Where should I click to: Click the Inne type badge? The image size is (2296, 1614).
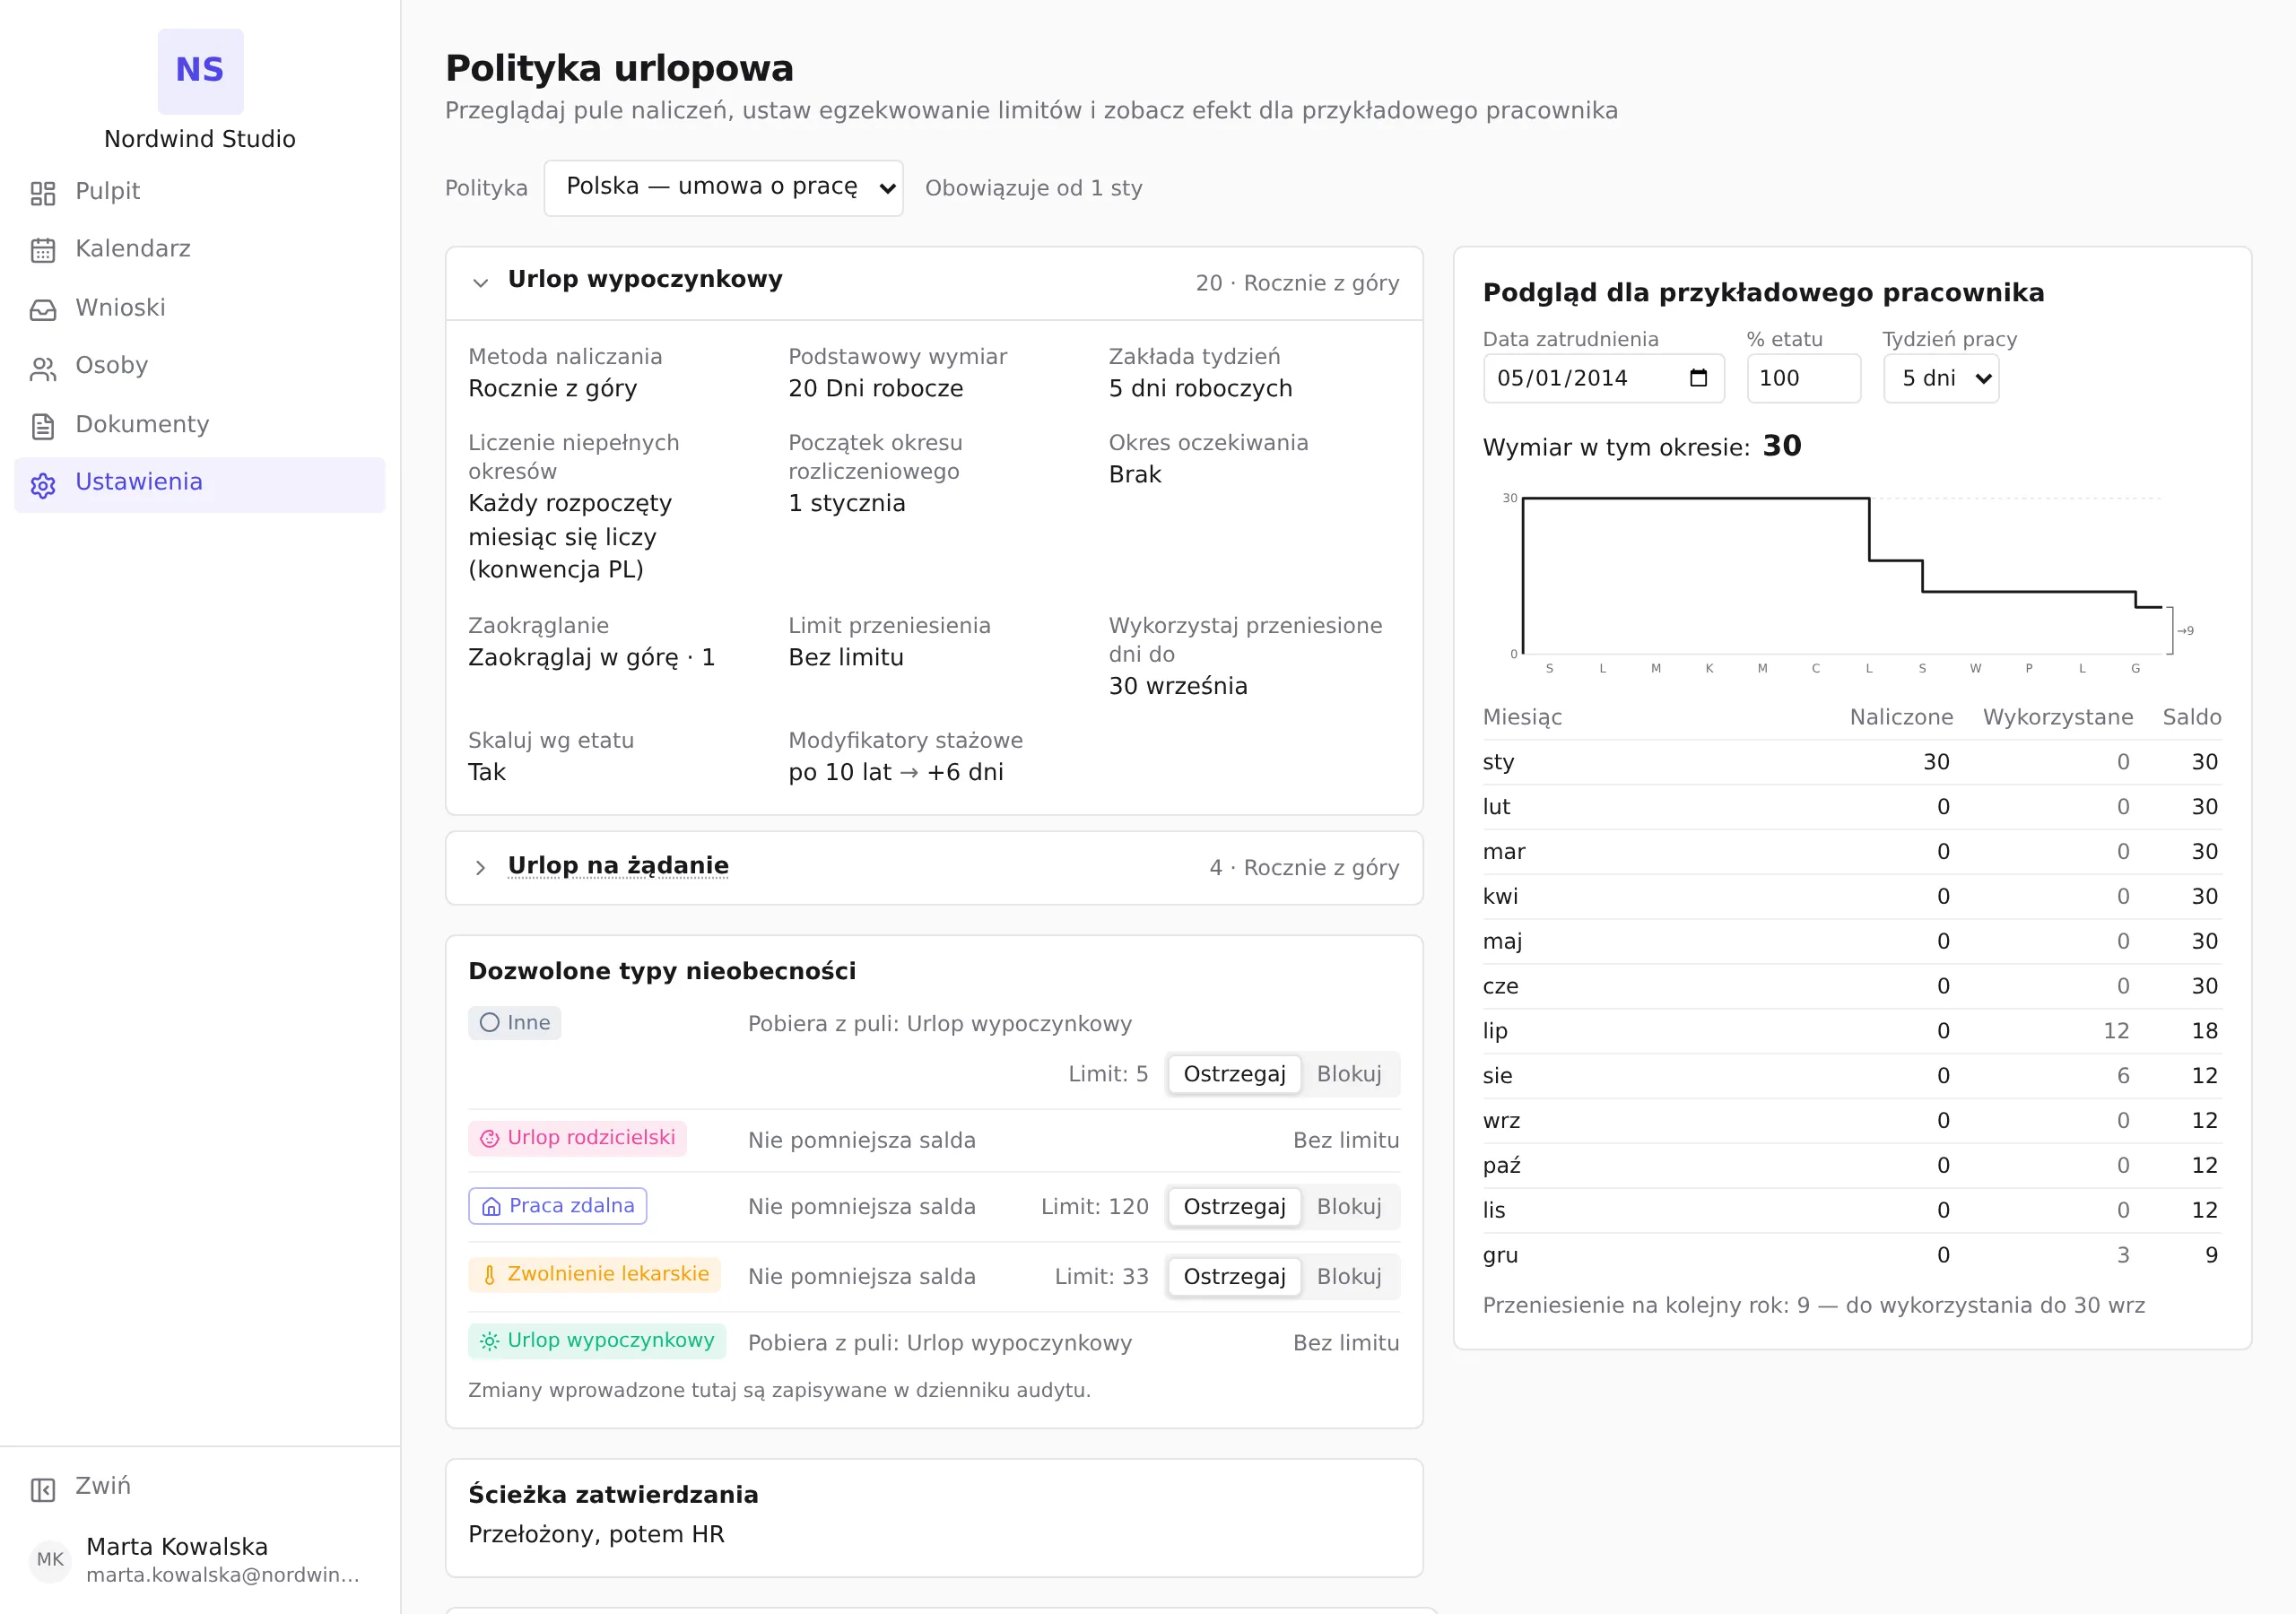pos(515,1022)
